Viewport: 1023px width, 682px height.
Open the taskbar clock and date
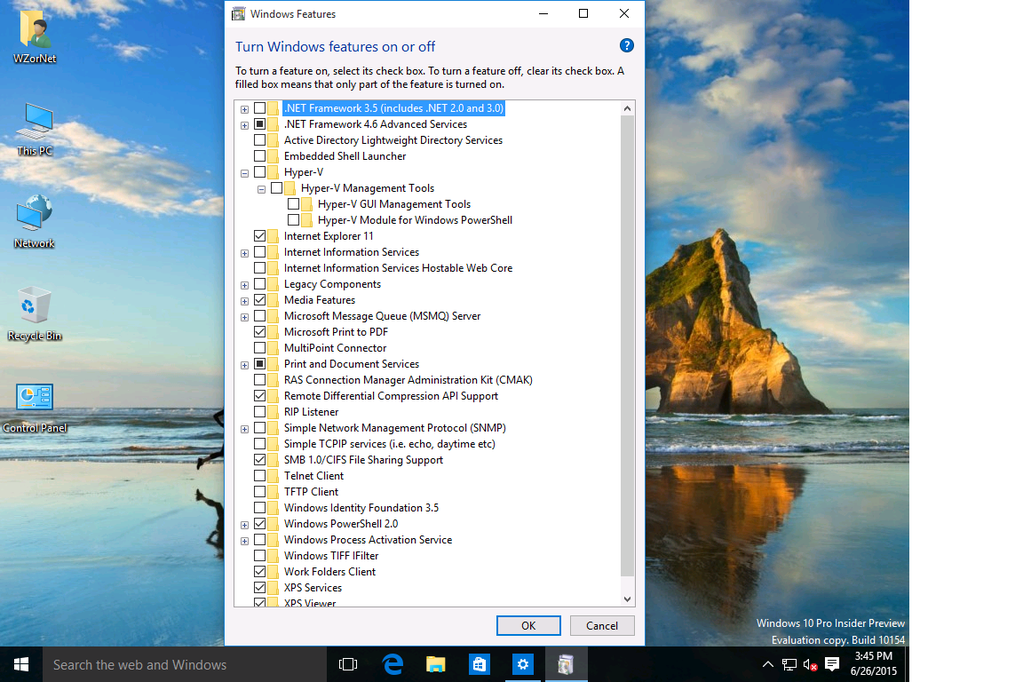(x=874, y=664)
